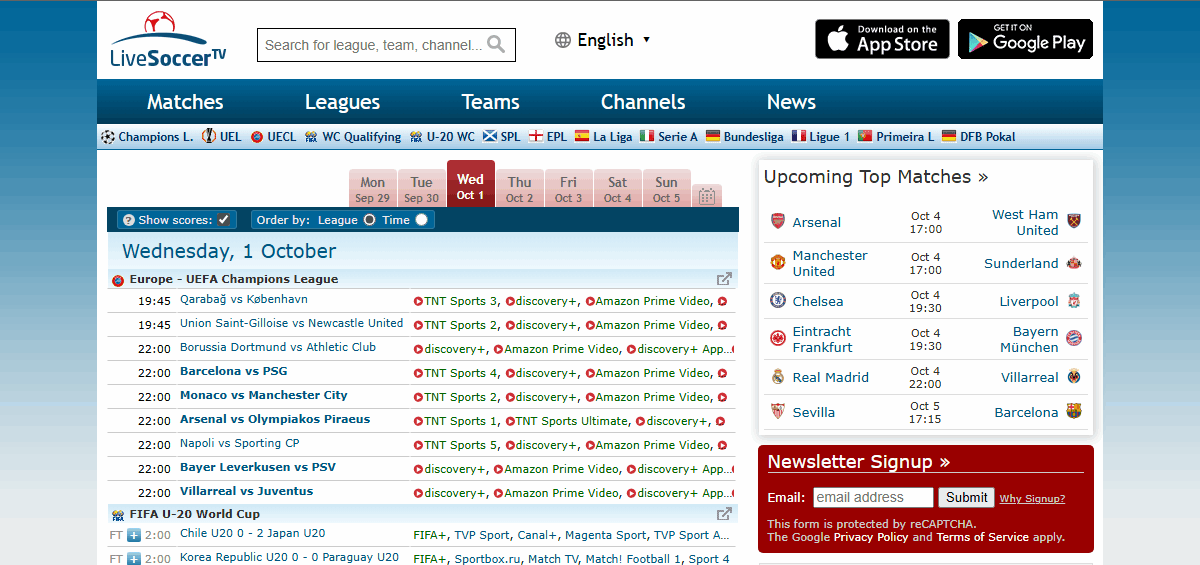This screenshot has width=1200, height=565.
Task: Click the newsletter email address field
Action: pos(872,497)
